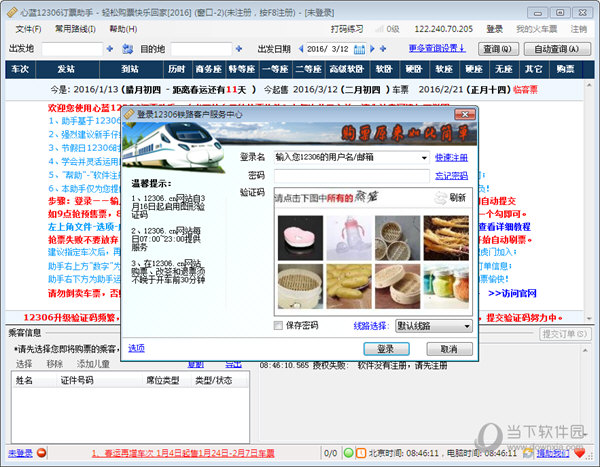Select the single bamboo steamer captcha image
Image resolution: width=600 pixels, height=467 pixels.
coord(300,286)
